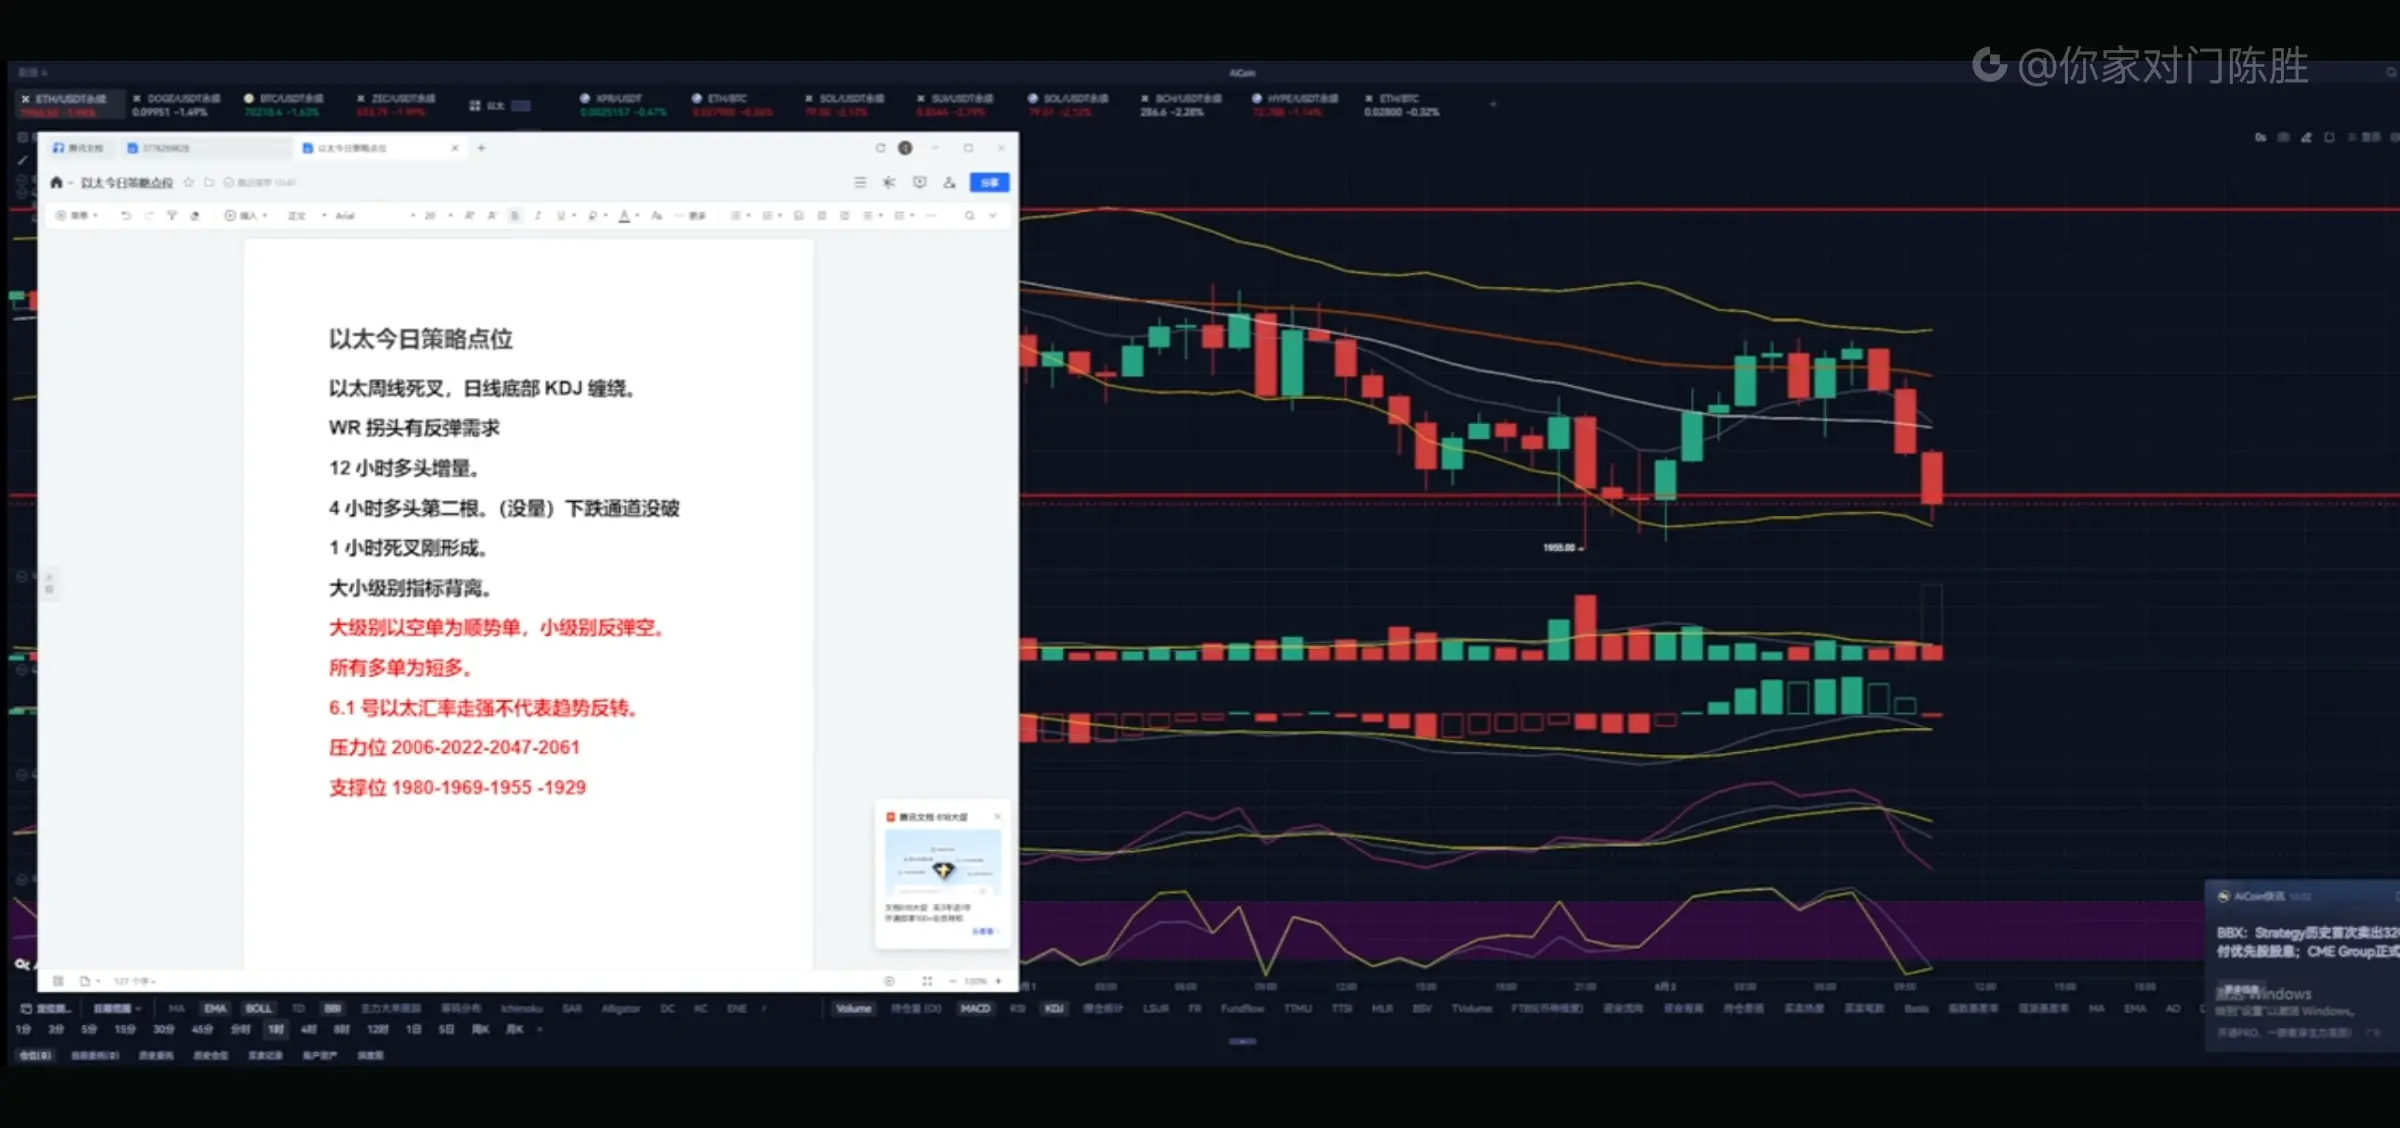The image size is (2400, 1128).
Task: Toggle the MA indicator
Action: click(177, 1008)
